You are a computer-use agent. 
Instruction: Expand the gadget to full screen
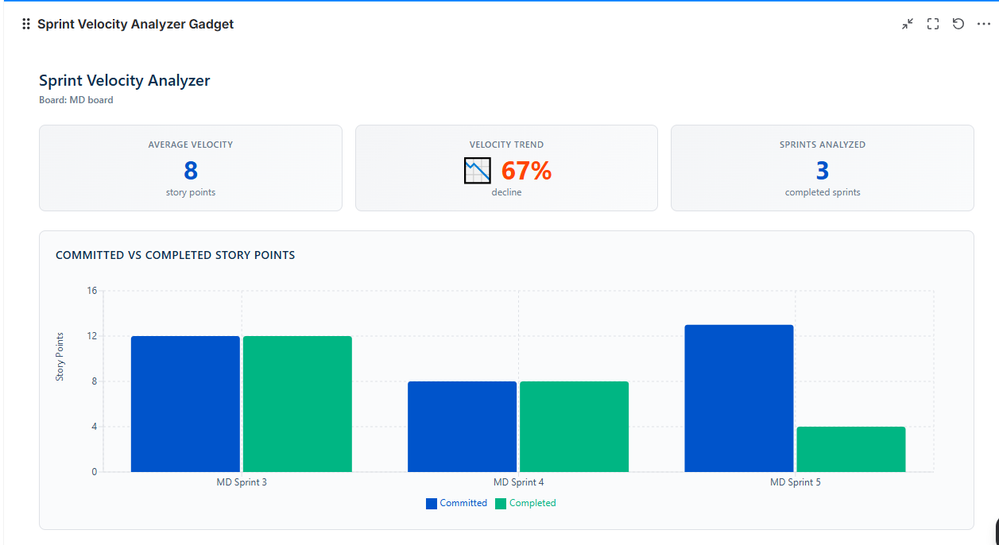coord(933,24)
